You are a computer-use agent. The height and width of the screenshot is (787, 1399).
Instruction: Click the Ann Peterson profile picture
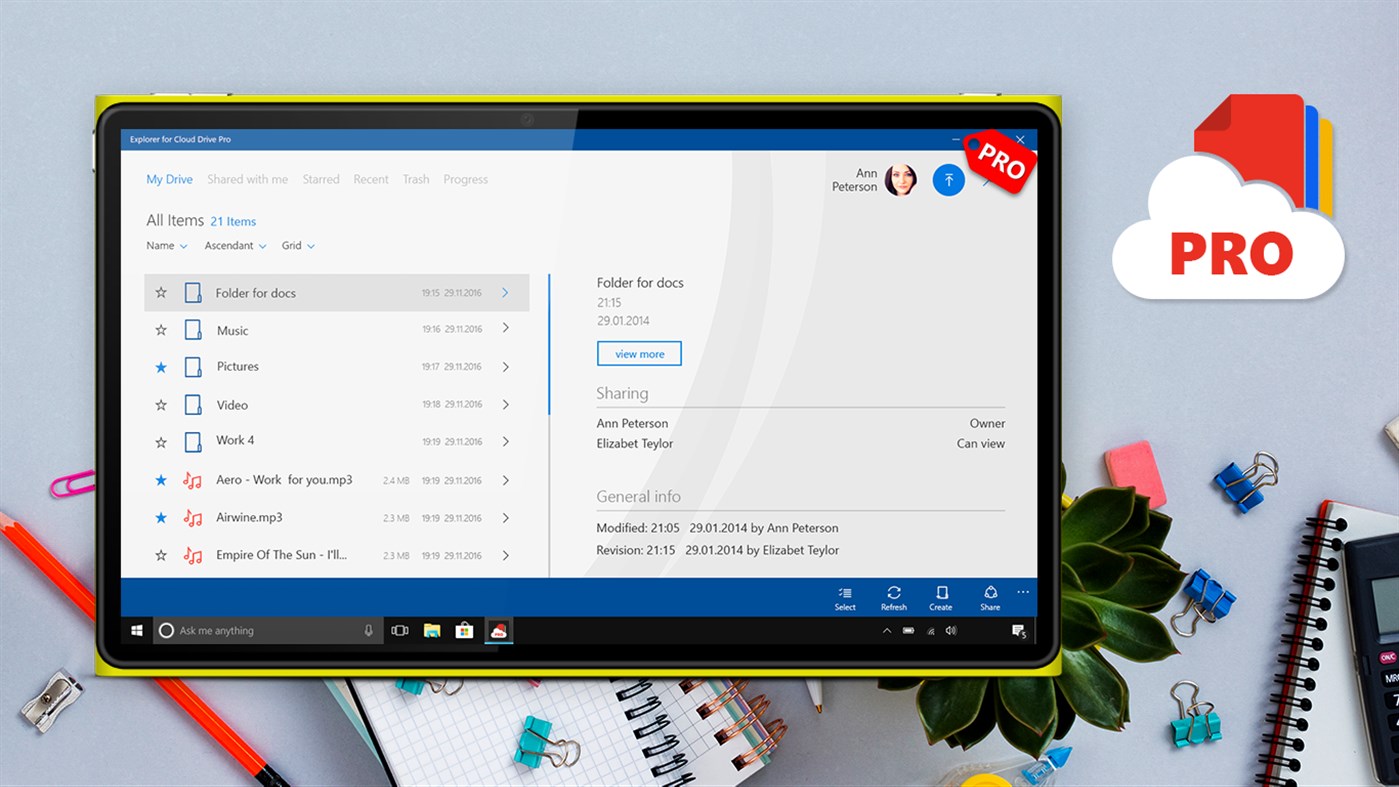click(900, 179)
